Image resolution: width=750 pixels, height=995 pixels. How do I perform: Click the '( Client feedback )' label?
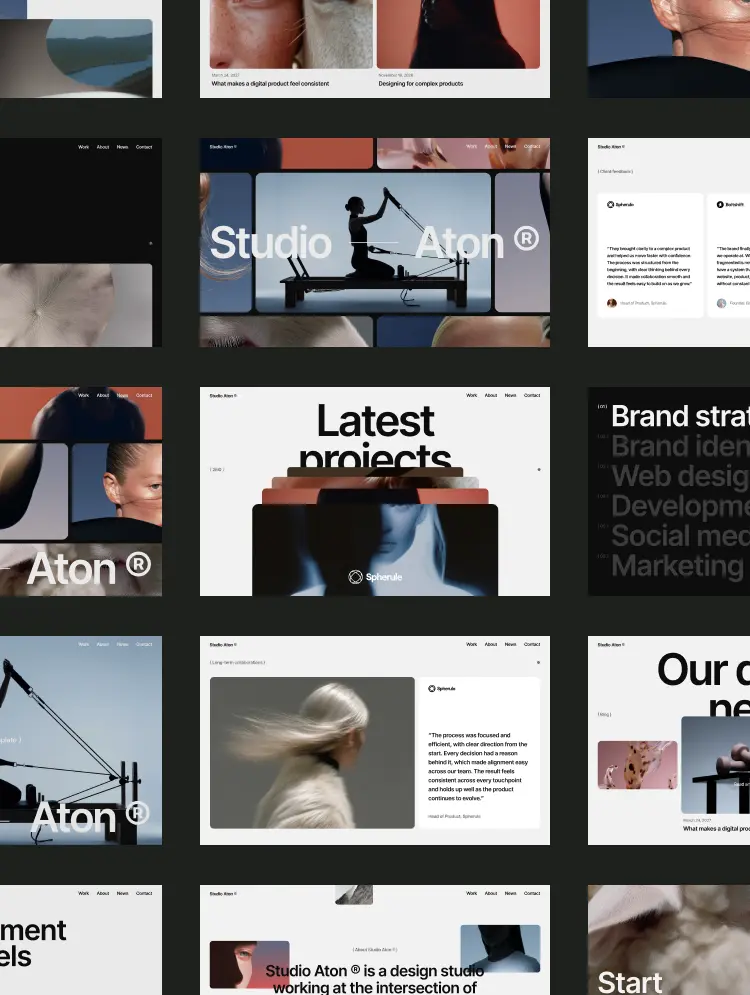[615, 171]
